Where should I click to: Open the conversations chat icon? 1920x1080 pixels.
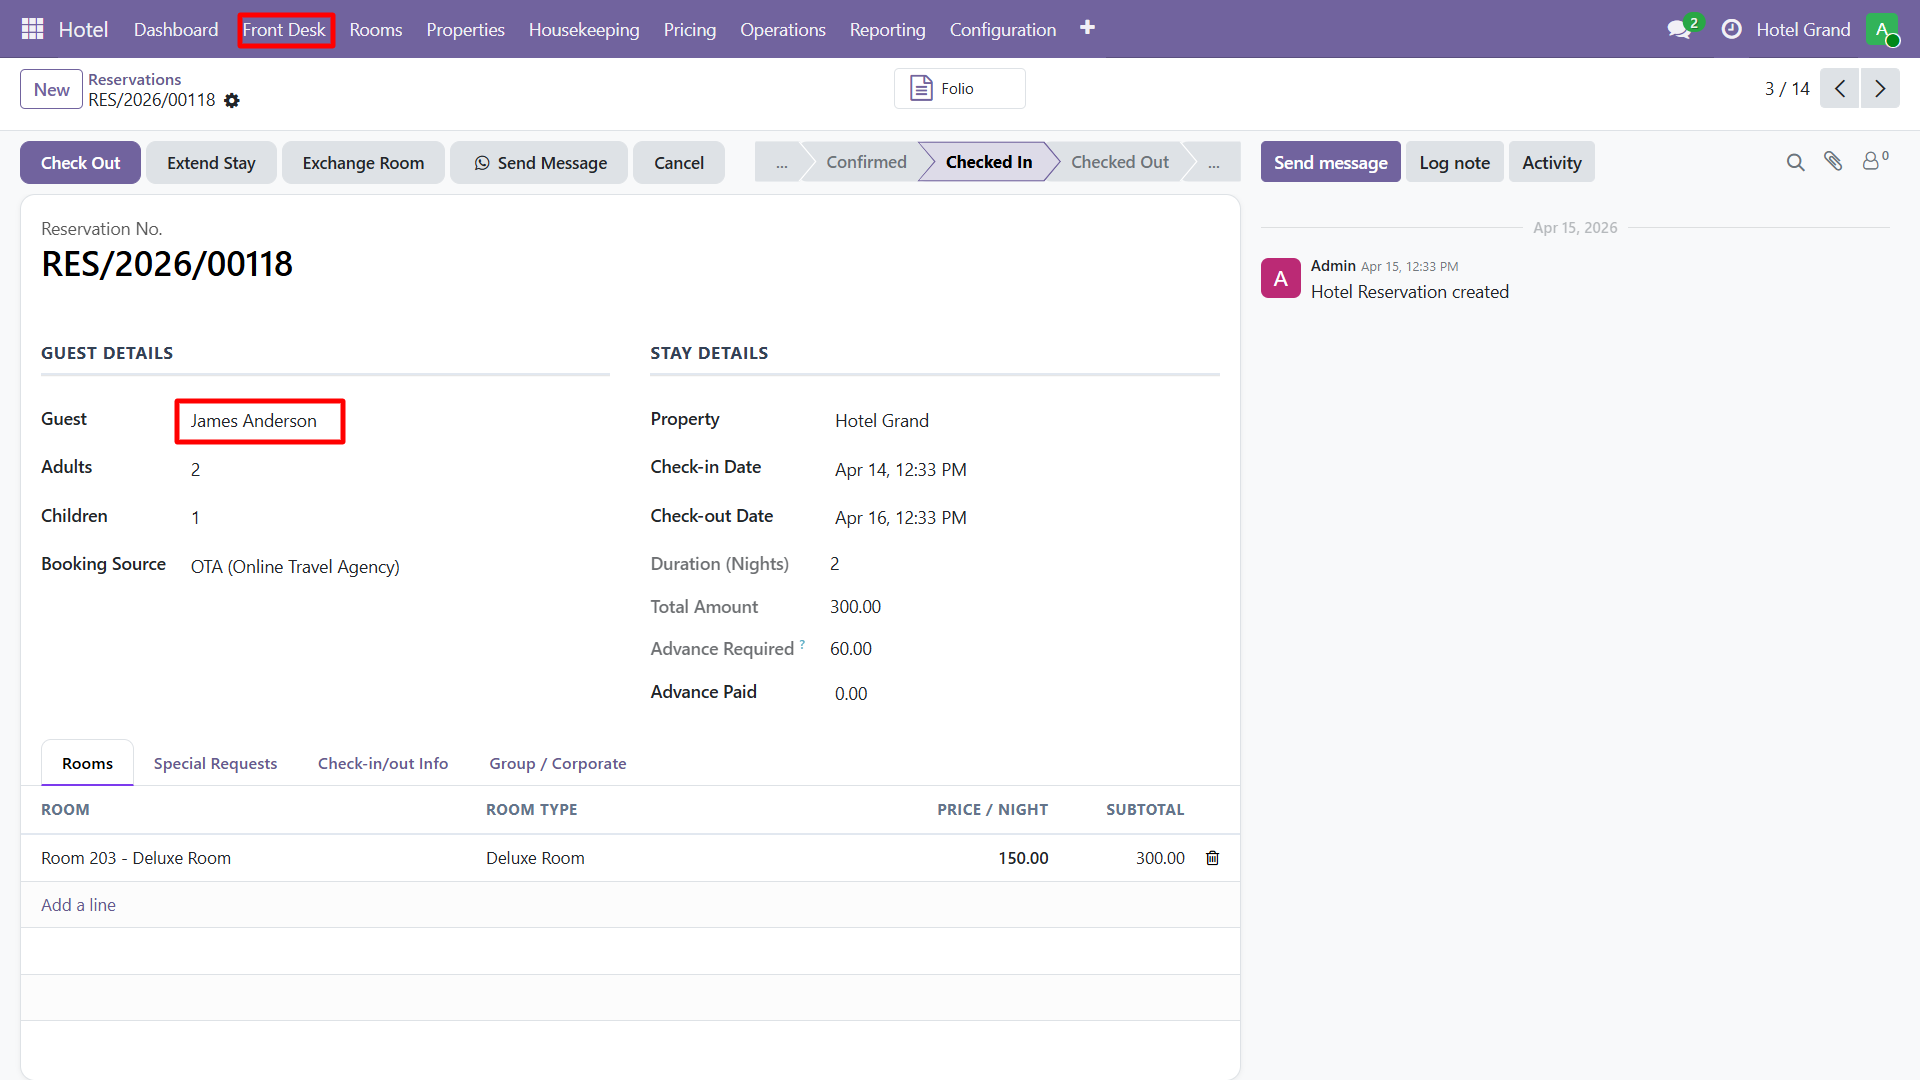tap(1679, 29)
